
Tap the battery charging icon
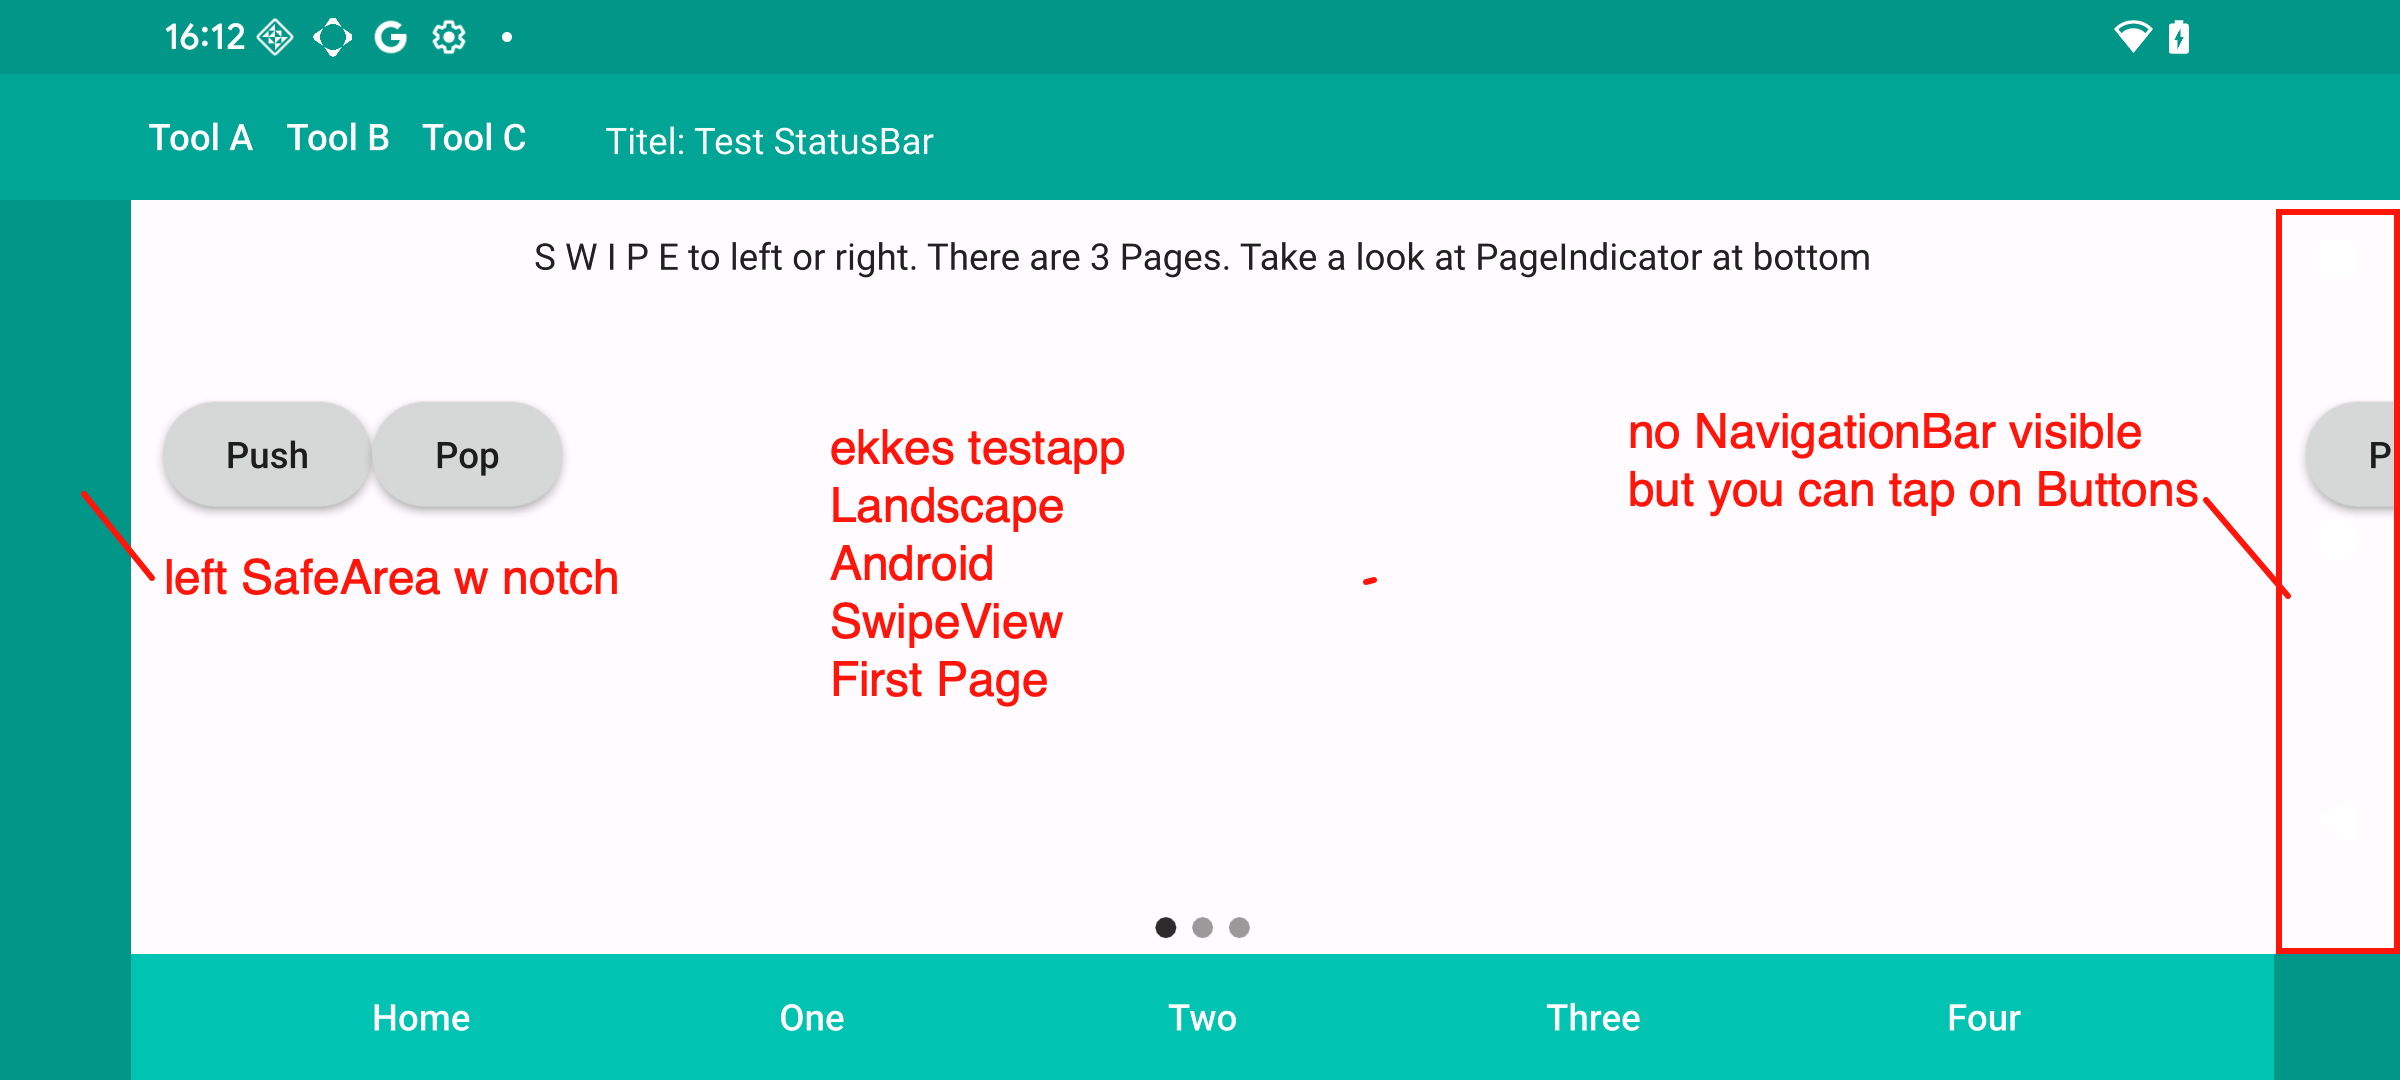point(2179,38)
